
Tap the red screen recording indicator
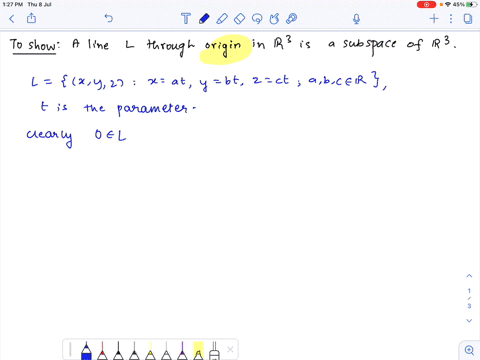click(426, 4)
